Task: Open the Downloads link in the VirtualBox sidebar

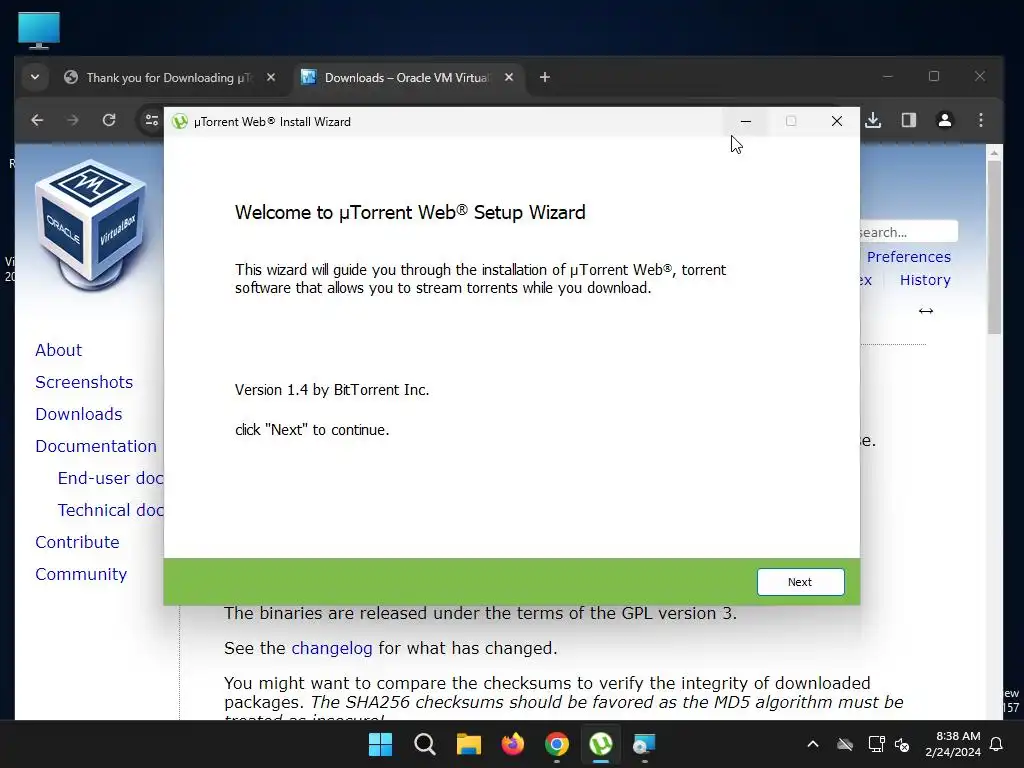Action: pyautogui.click(x=79, y=414)
